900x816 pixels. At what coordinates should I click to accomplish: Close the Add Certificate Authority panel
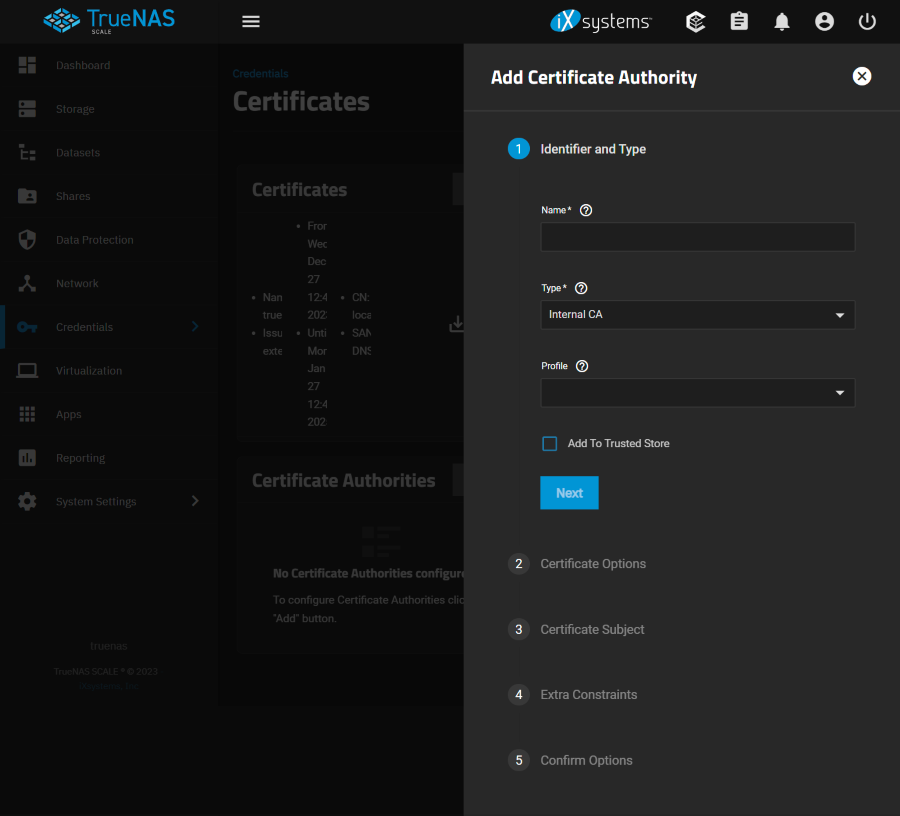pyautogui.click(x=862, y=76)
